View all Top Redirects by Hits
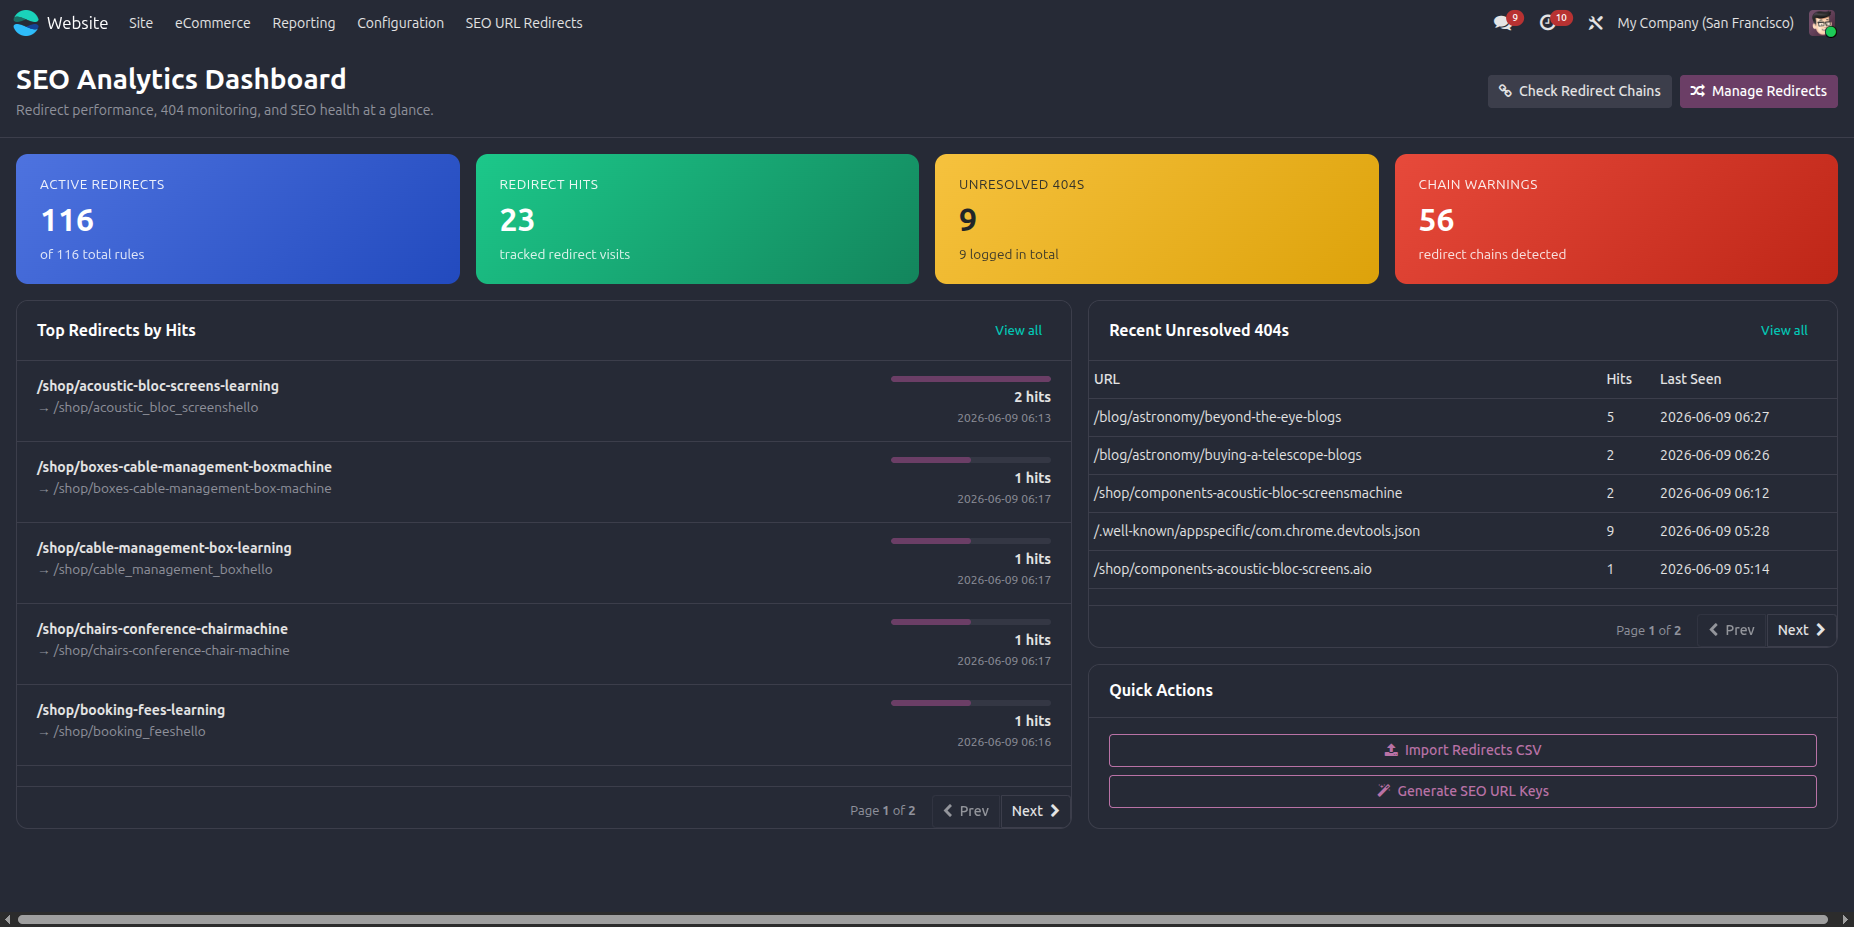Image resolution: width=1854 pixels, height=927 pixels. coord(1018,331)
